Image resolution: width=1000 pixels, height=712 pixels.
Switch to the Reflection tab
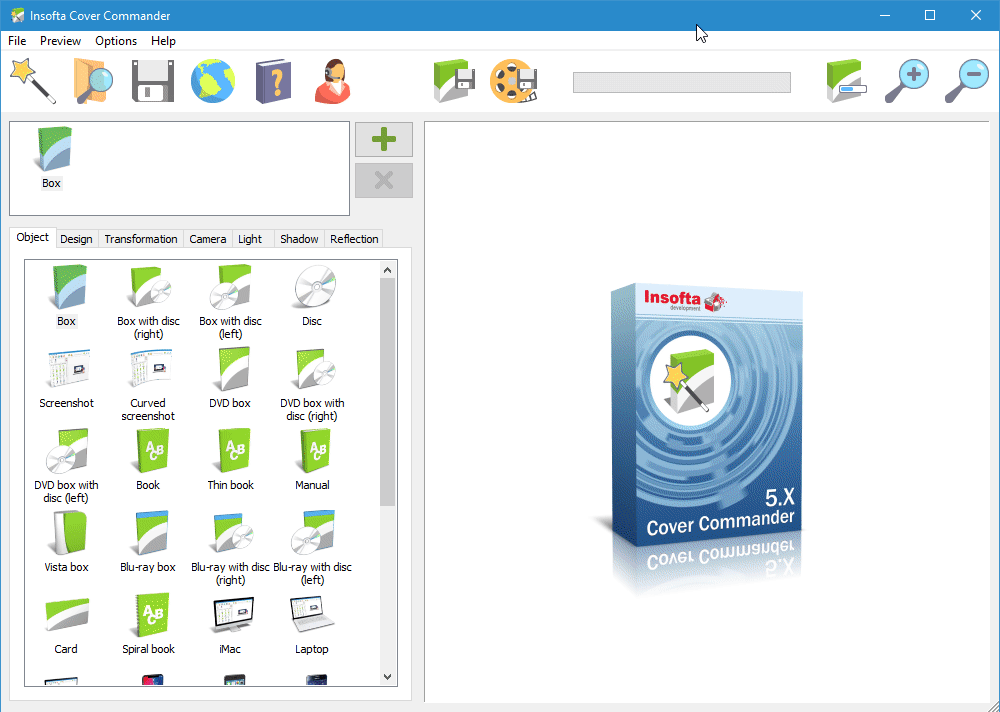click(354, 239)
